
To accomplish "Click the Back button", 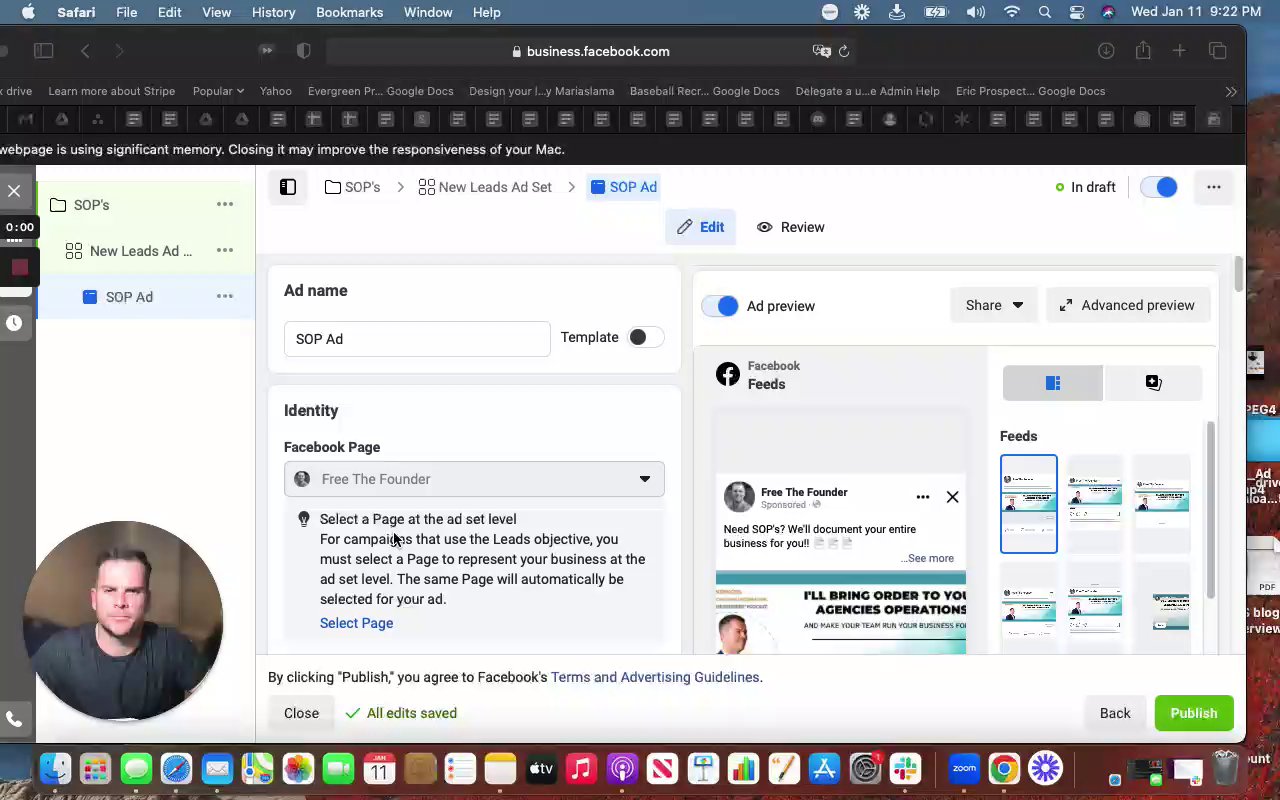I will (1115, 713).
